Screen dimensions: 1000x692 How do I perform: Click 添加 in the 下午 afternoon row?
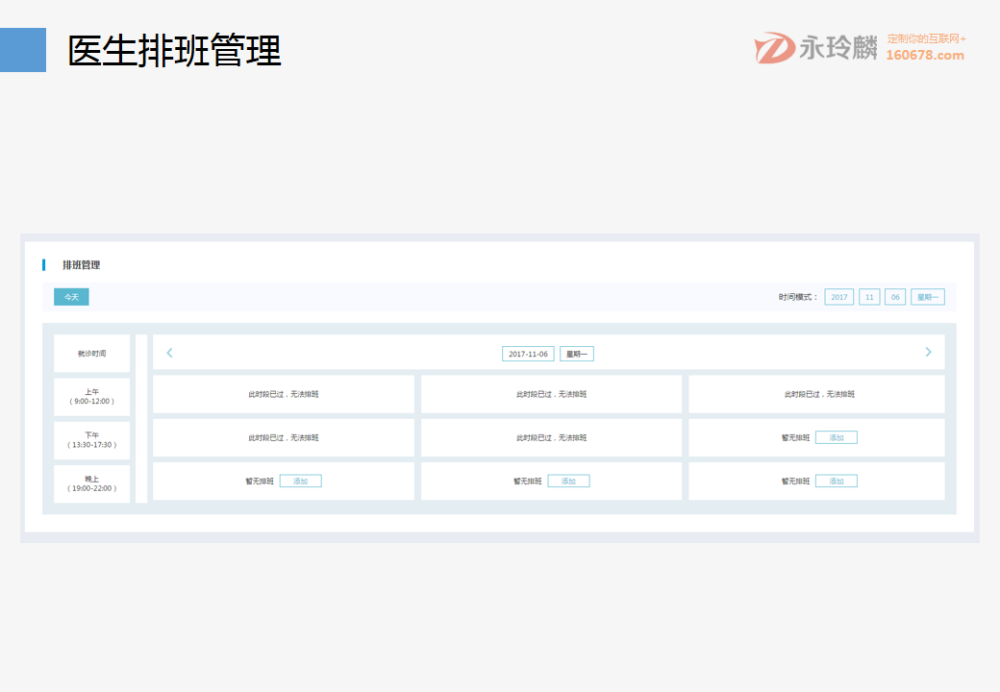[x=836, y=438]
